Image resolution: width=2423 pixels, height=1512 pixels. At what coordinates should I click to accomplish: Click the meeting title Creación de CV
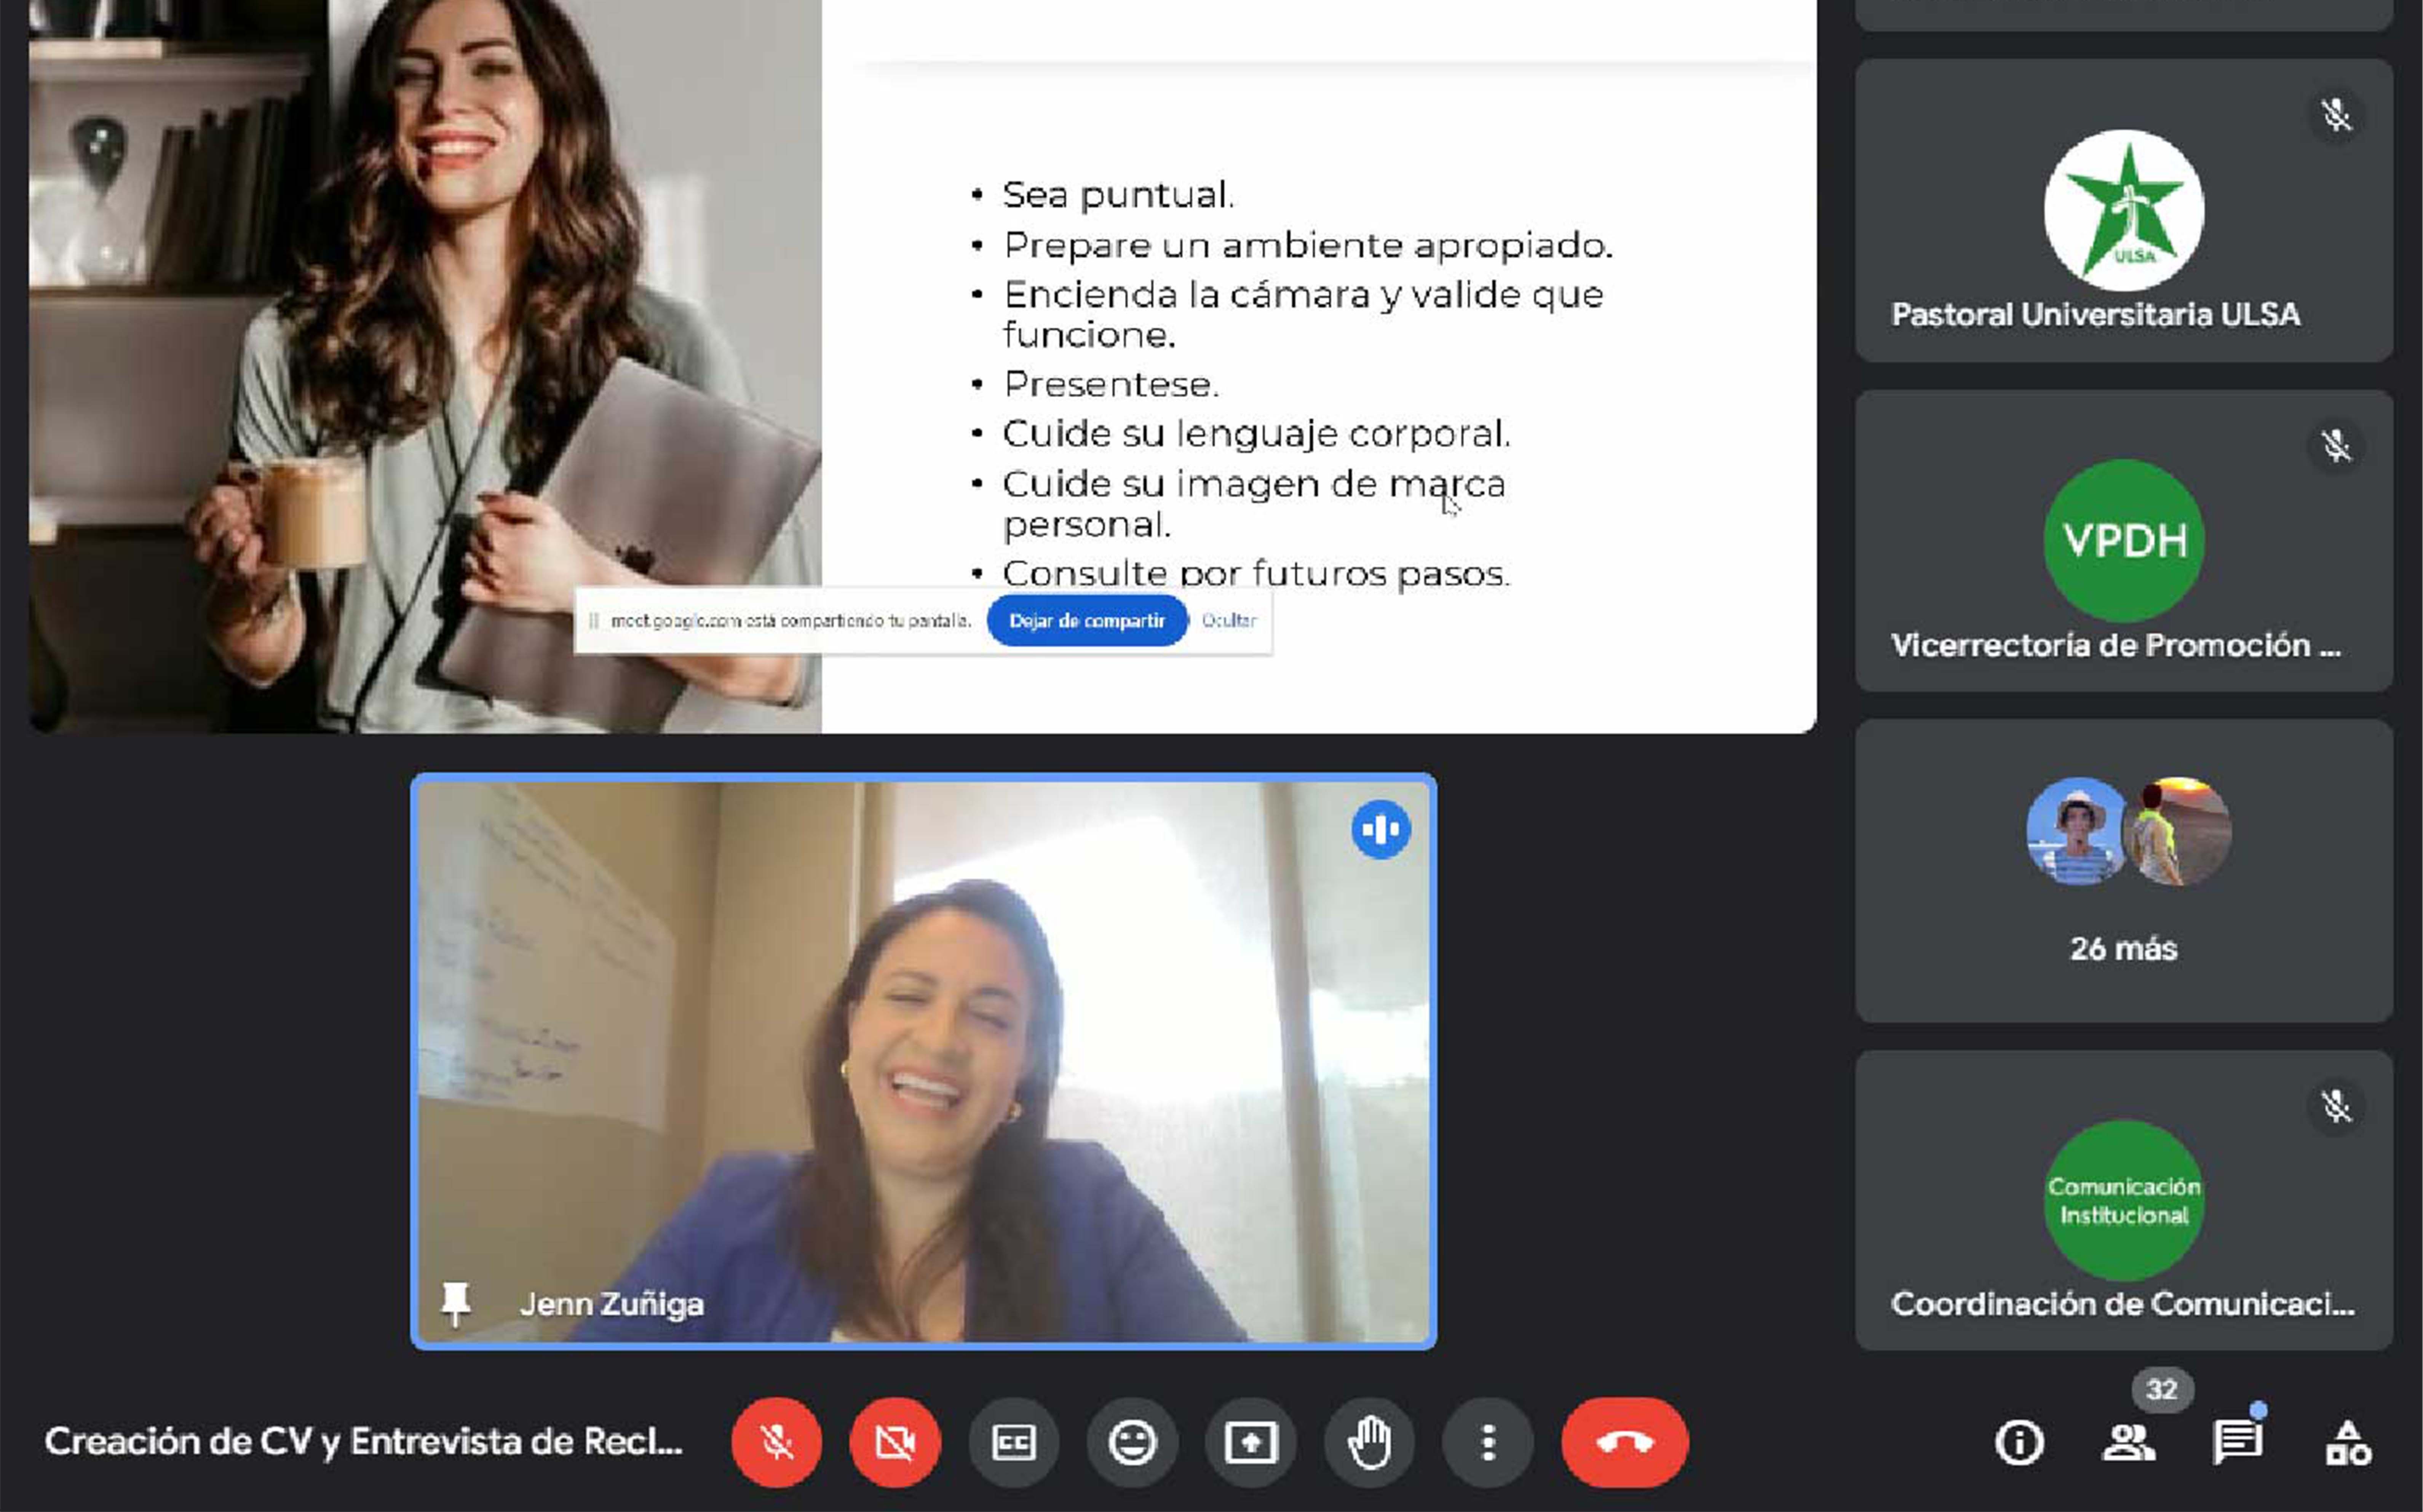[x=363, y=1442]
